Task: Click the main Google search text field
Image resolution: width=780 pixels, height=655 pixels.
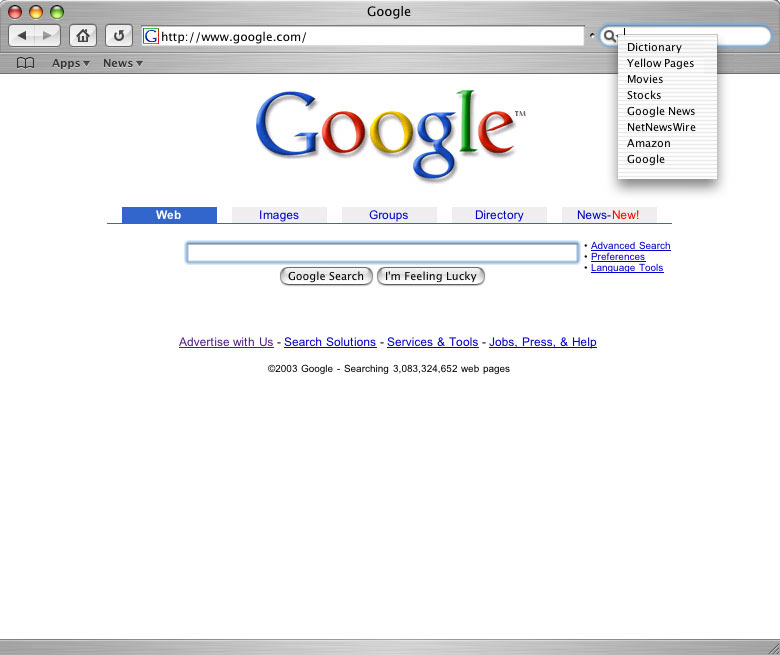Action: tap(382, 253)
